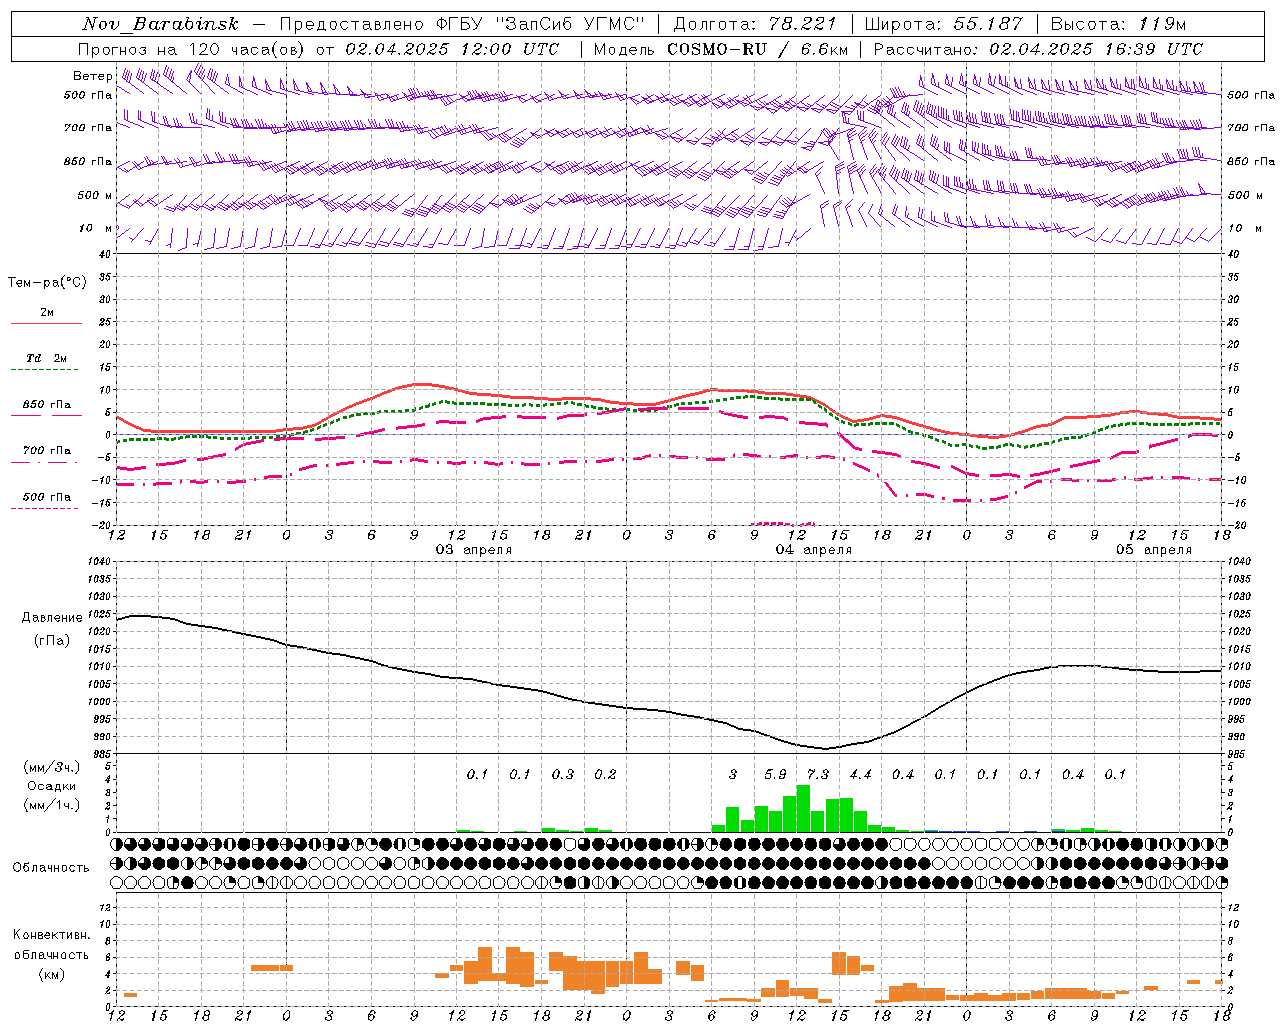Click the Конвективн. label
This screenshot has width=1280, height=1024.
[x=51, y=935]
